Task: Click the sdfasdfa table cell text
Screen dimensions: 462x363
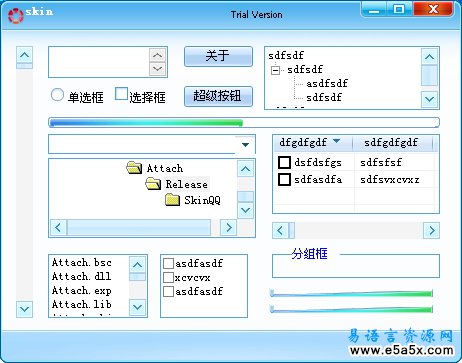Action: [x=318, y=180]
